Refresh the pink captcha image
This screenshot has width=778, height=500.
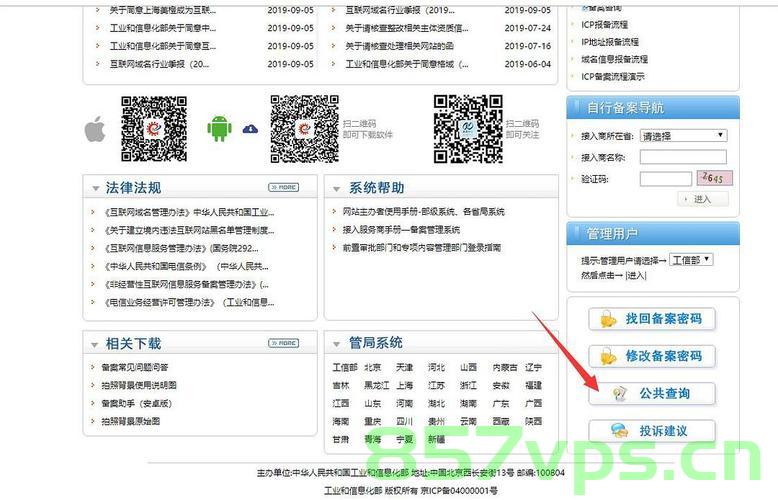click(714, 178)
